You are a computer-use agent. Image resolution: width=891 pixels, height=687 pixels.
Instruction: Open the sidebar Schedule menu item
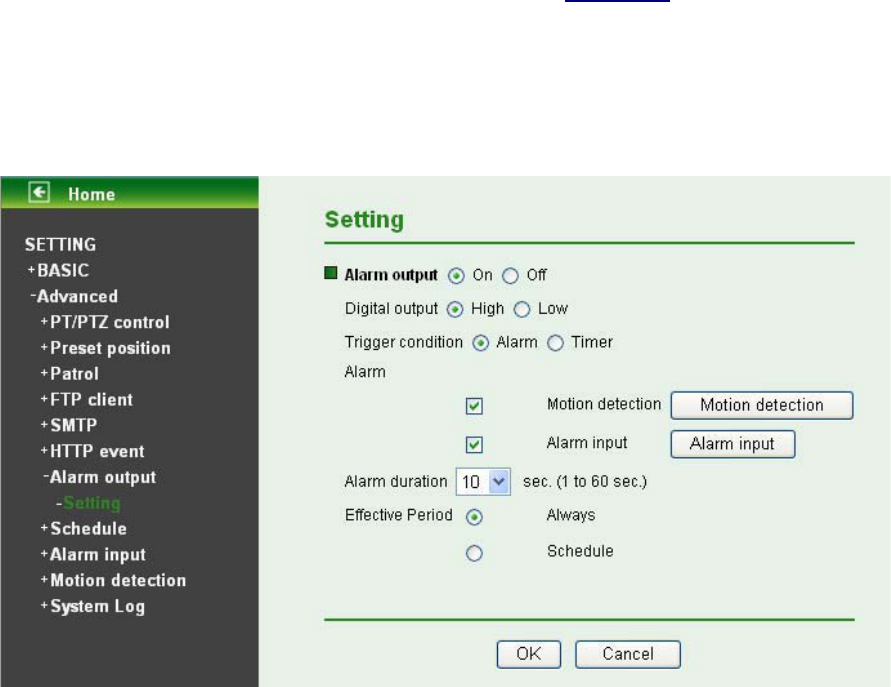[x=84, y=529]
